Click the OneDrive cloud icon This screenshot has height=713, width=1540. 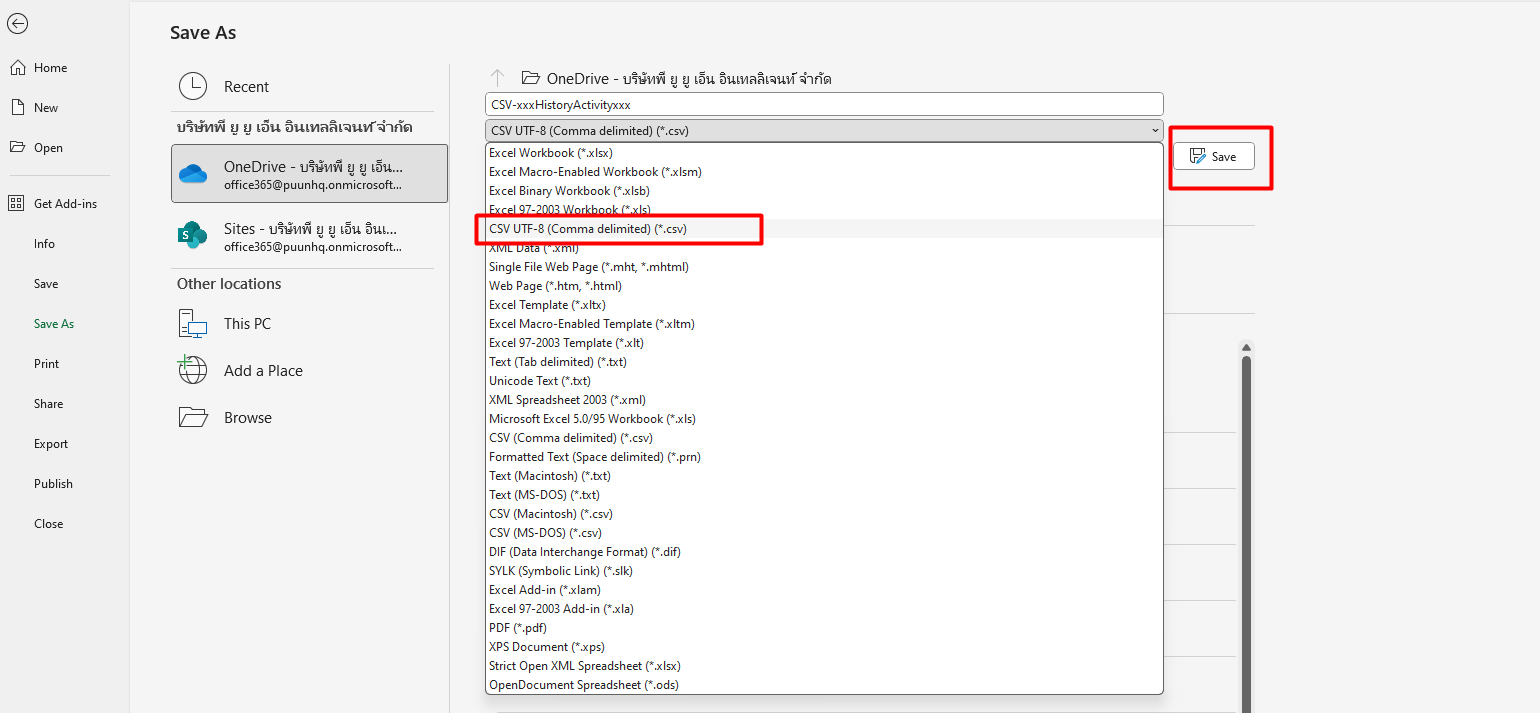[x=193, y=174]
